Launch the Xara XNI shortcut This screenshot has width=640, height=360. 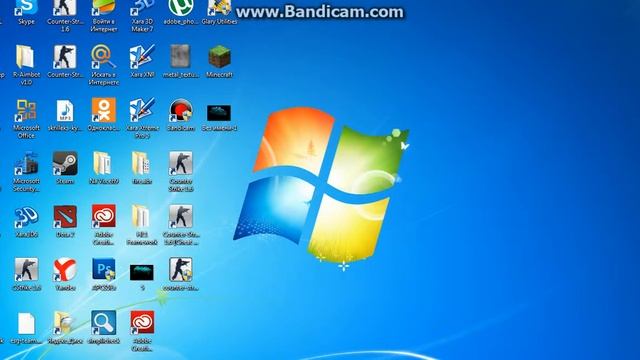click(142, 61)
